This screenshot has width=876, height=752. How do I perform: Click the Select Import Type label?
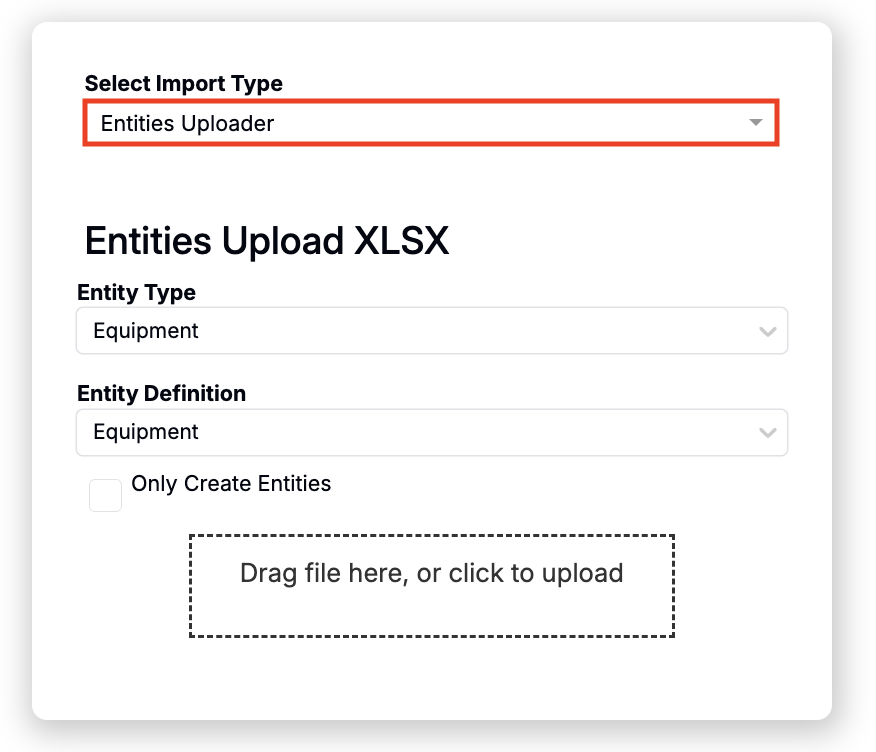[183, 84]
